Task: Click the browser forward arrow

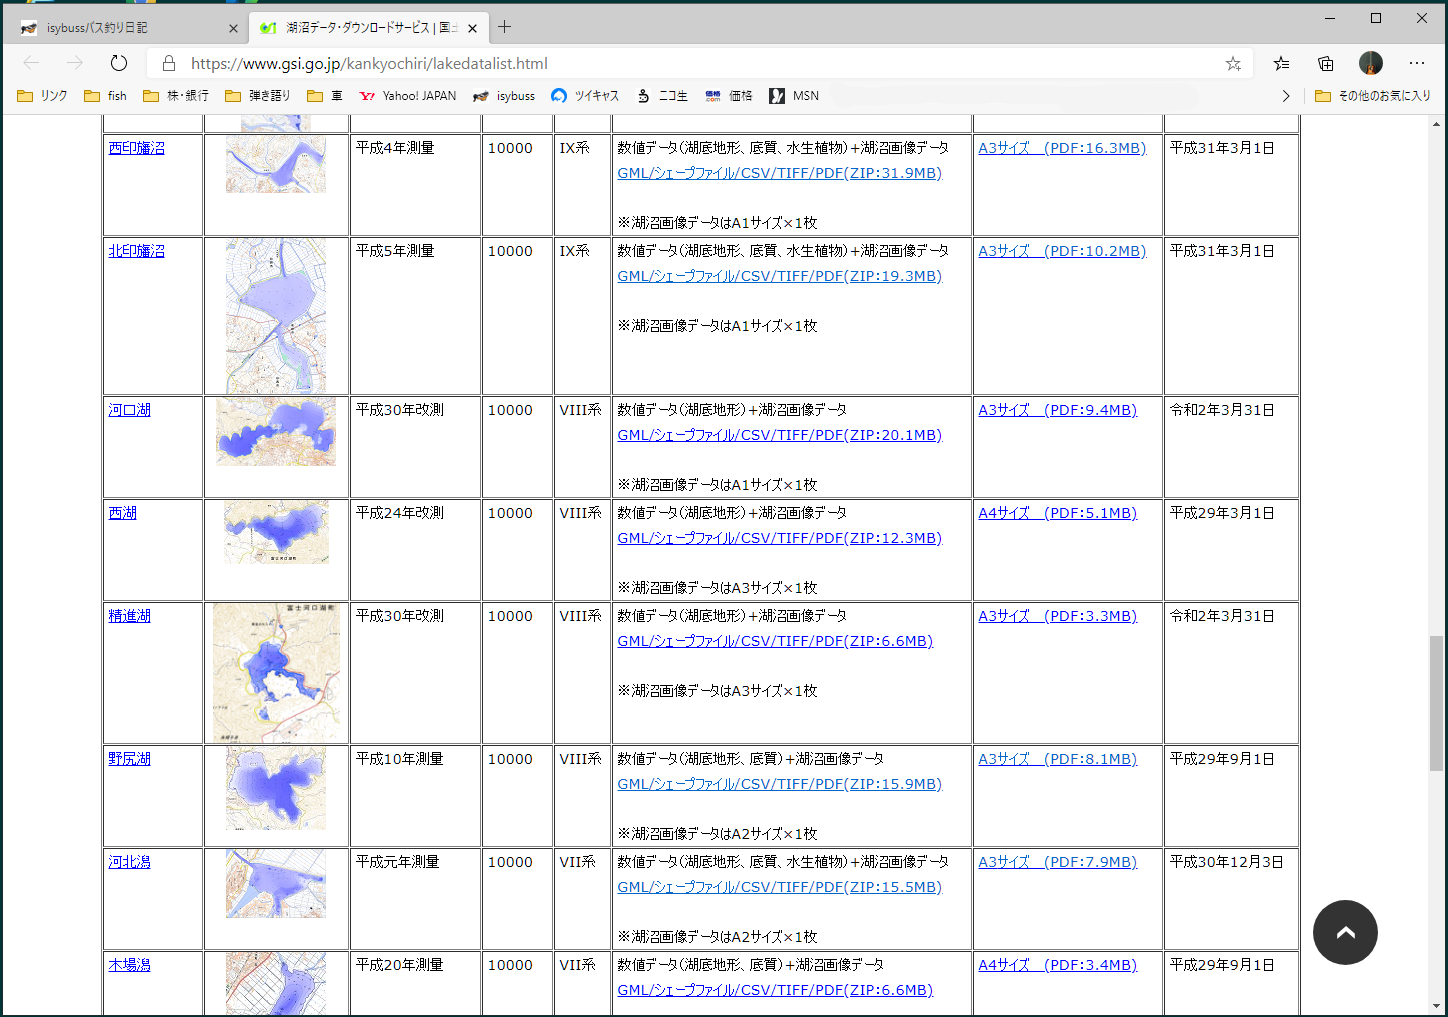Action: tap(75, 63)
